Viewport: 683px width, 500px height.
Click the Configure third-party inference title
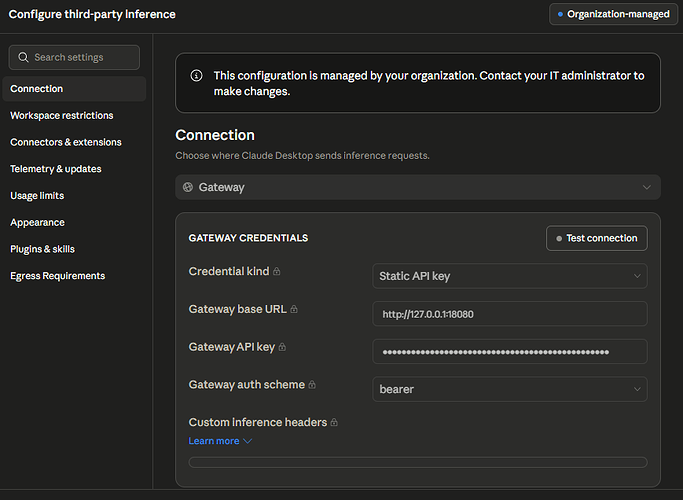(92, 14)
